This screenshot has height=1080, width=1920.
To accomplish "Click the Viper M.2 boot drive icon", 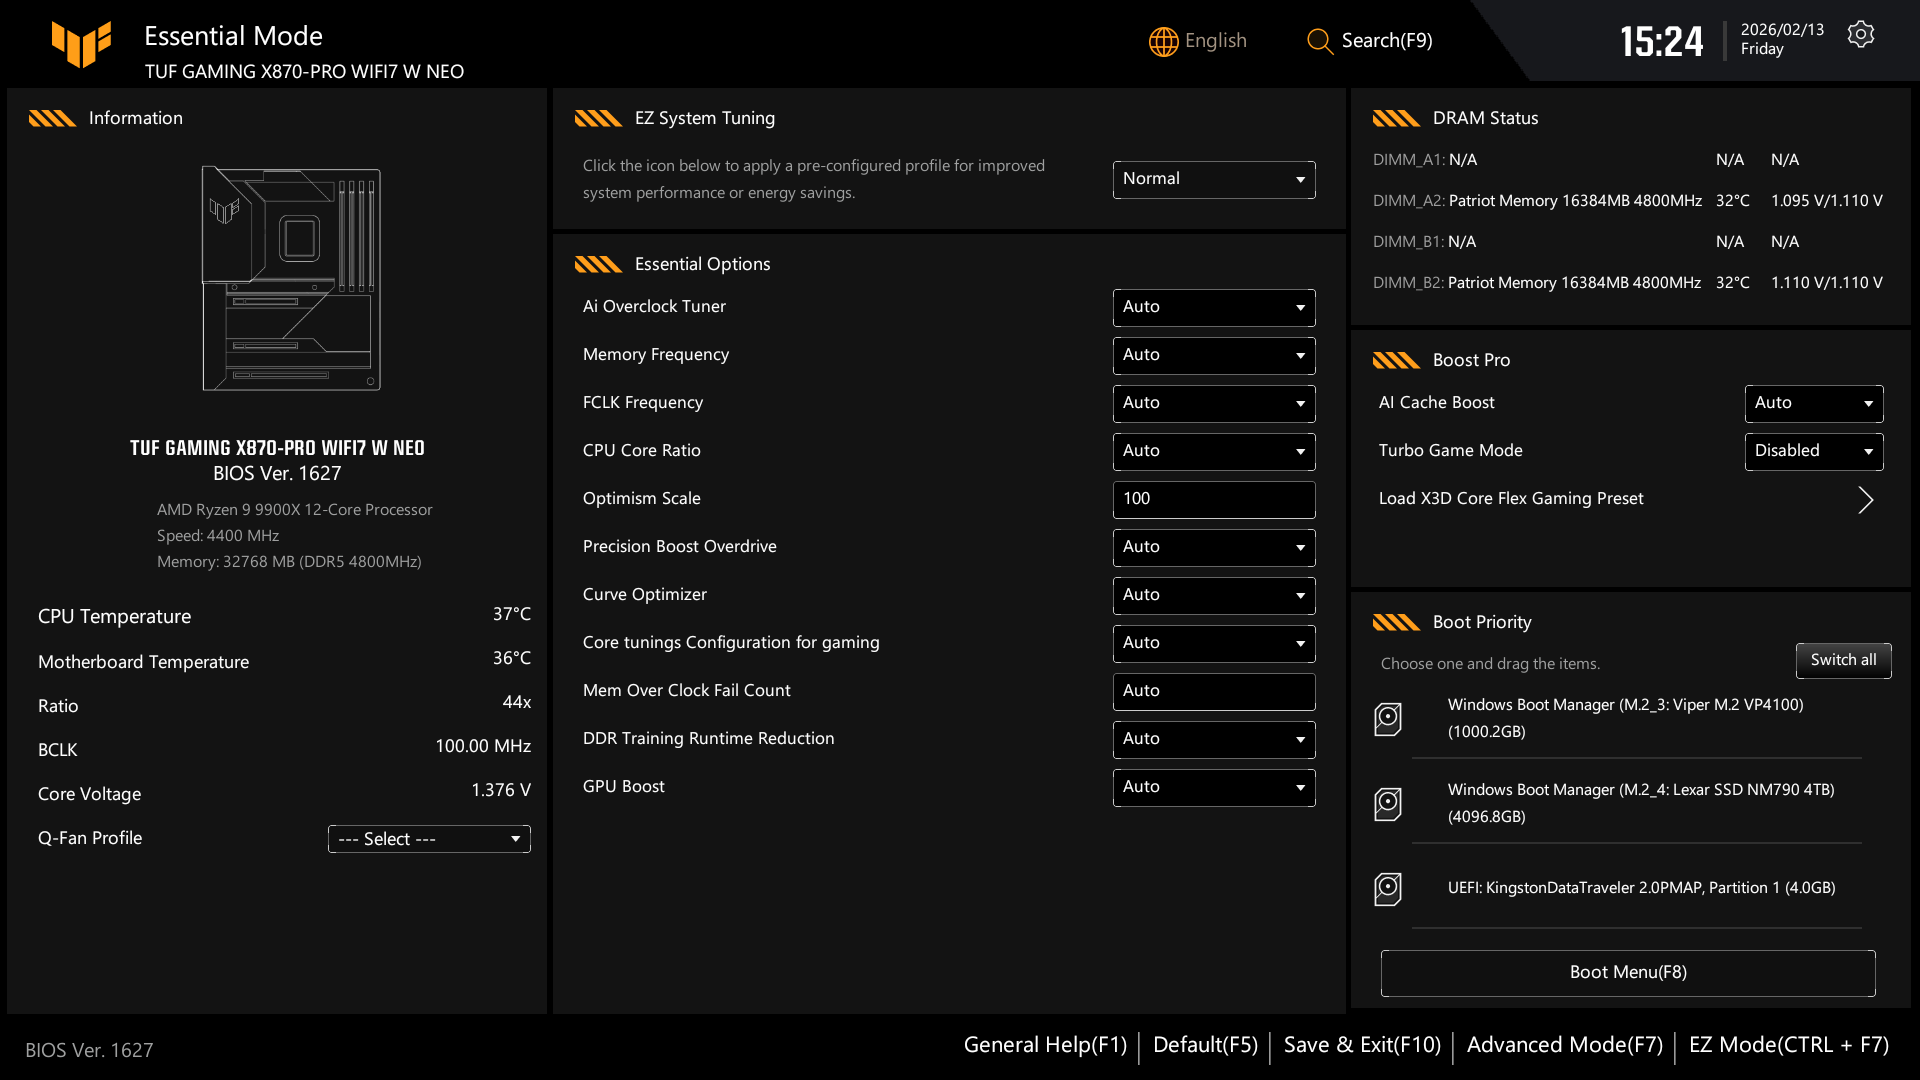I will 1388,718.
